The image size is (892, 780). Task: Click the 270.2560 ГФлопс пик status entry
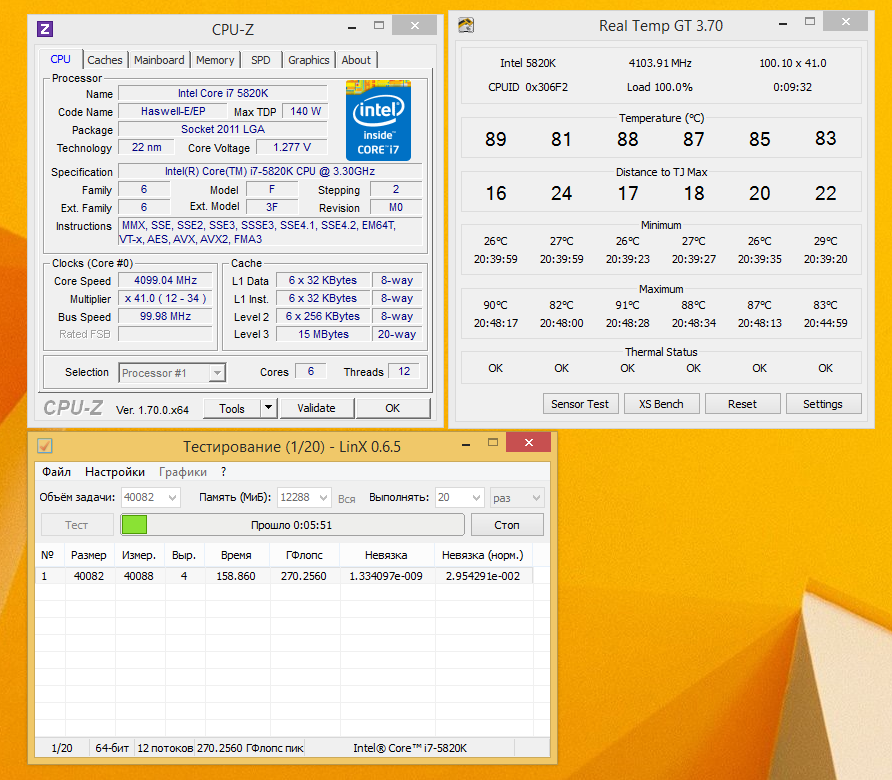click(x=250, y=748)
